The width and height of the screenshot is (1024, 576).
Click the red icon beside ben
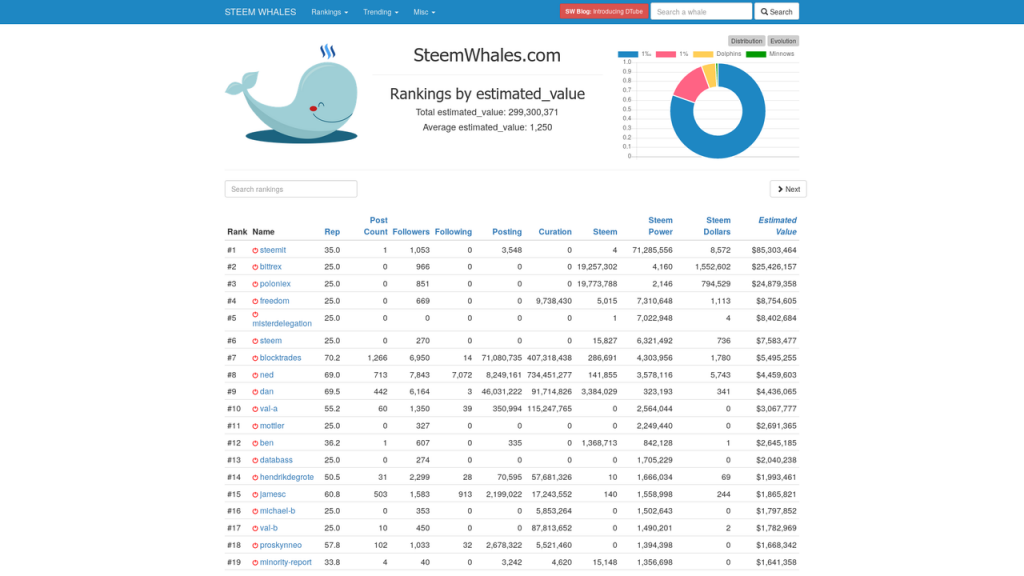(x=255, y=443)
